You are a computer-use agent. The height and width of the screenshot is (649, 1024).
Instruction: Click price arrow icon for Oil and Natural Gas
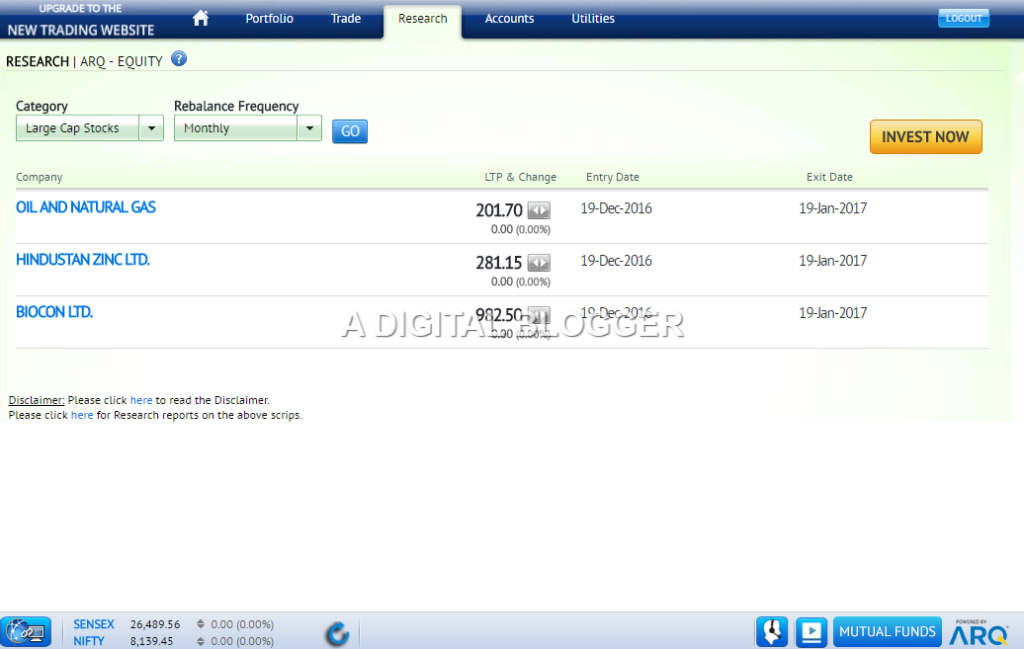point(539,210)
